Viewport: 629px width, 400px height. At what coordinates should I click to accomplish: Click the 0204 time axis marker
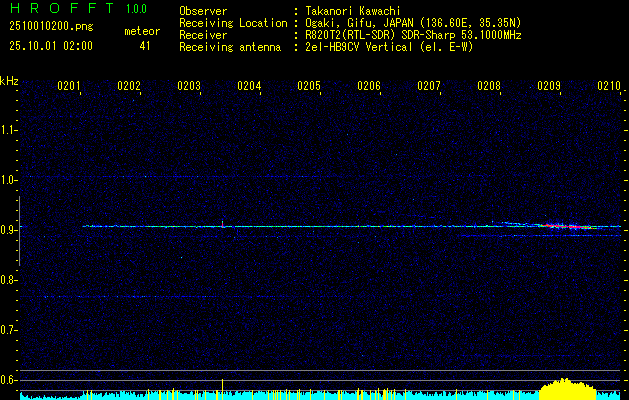249,86
